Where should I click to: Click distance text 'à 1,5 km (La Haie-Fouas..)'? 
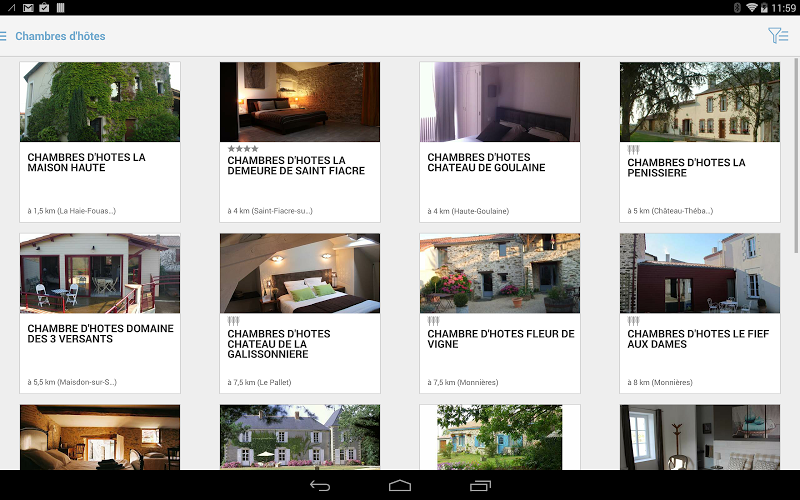click(71, 211)
